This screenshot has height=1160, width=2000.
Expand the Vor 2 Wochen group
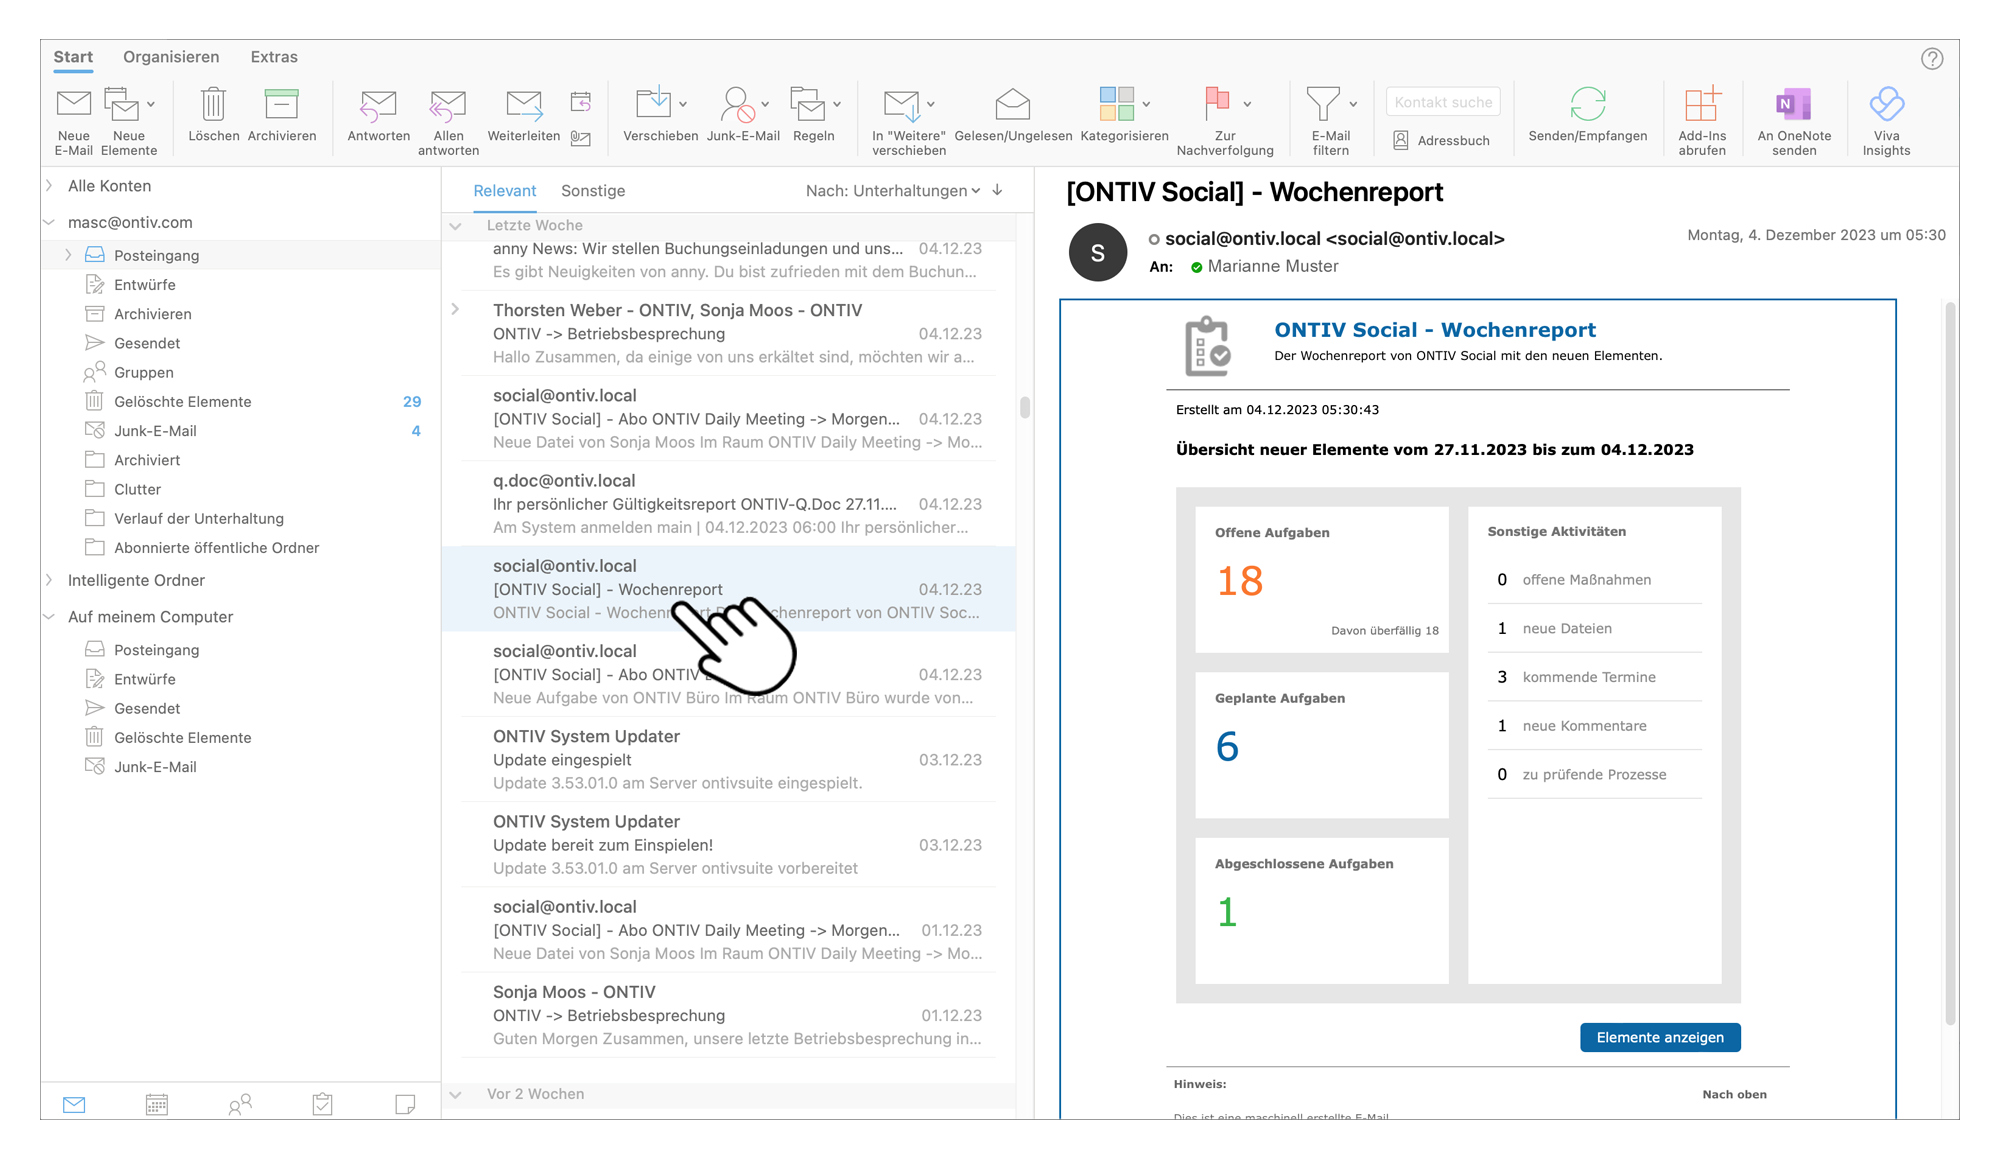click(456, 1094)
